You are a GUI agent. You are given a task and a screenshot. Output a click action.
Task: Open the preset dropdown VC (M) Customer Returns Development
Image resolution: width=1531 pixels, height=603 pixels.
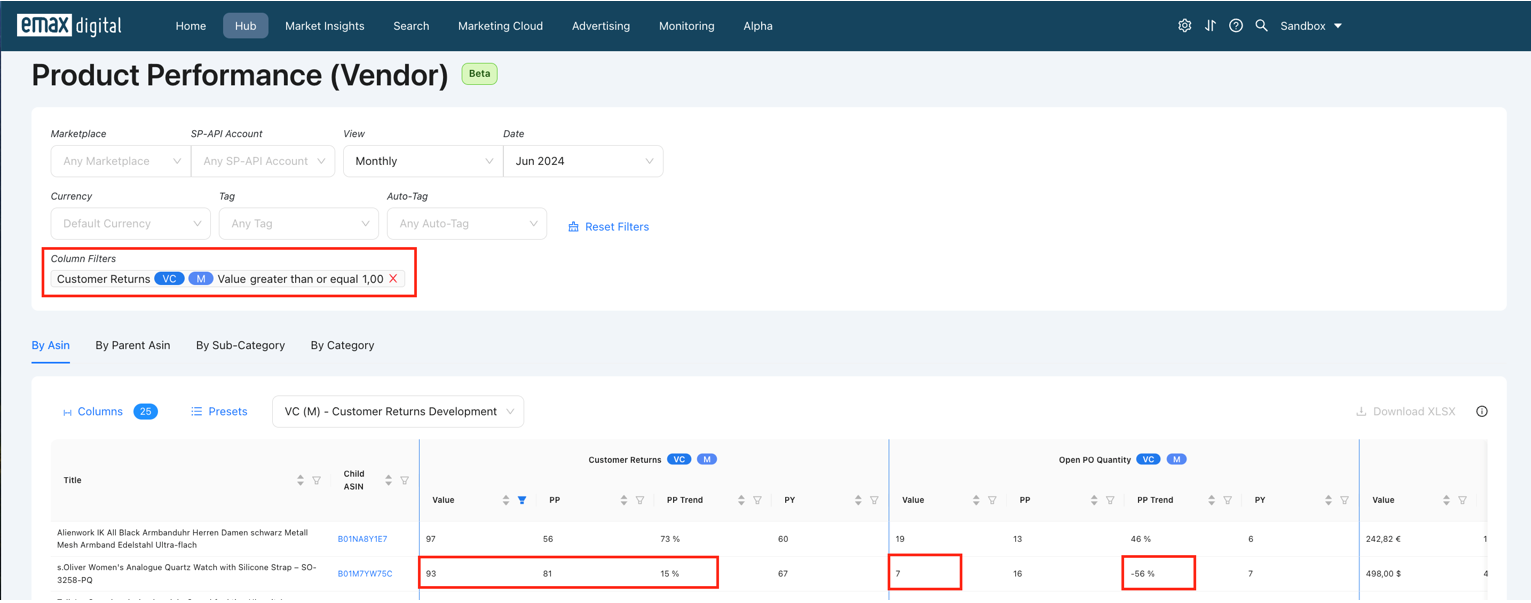click(398, 412)
